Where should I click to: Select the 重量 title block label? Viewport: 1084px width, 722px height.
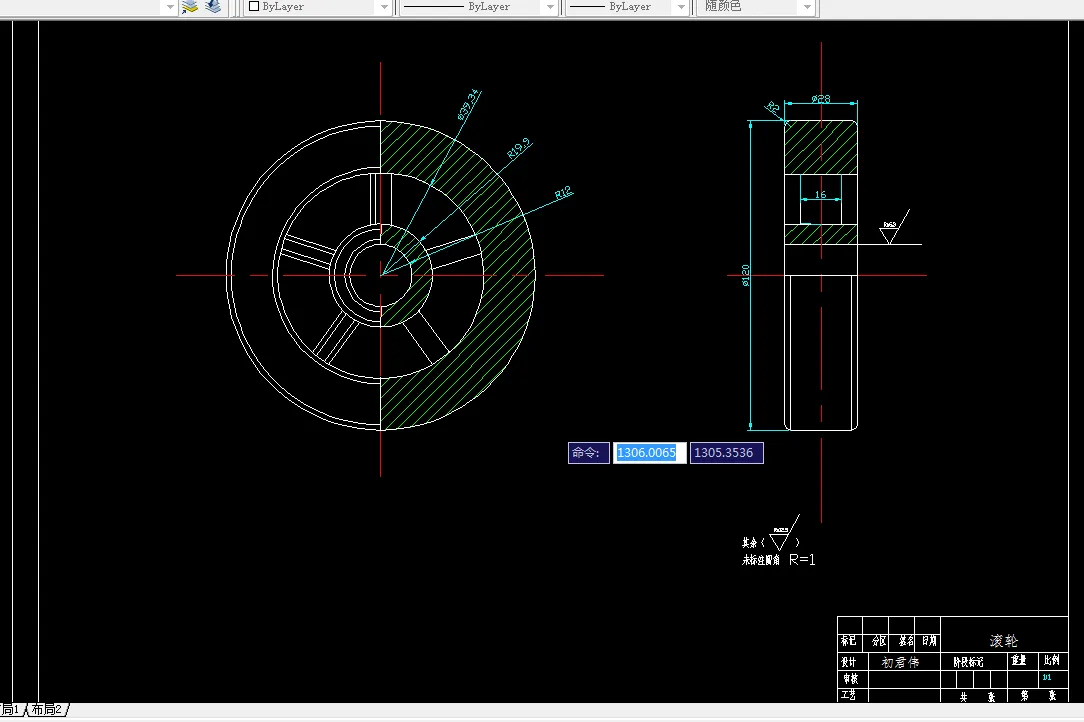tap(1019, 660)
